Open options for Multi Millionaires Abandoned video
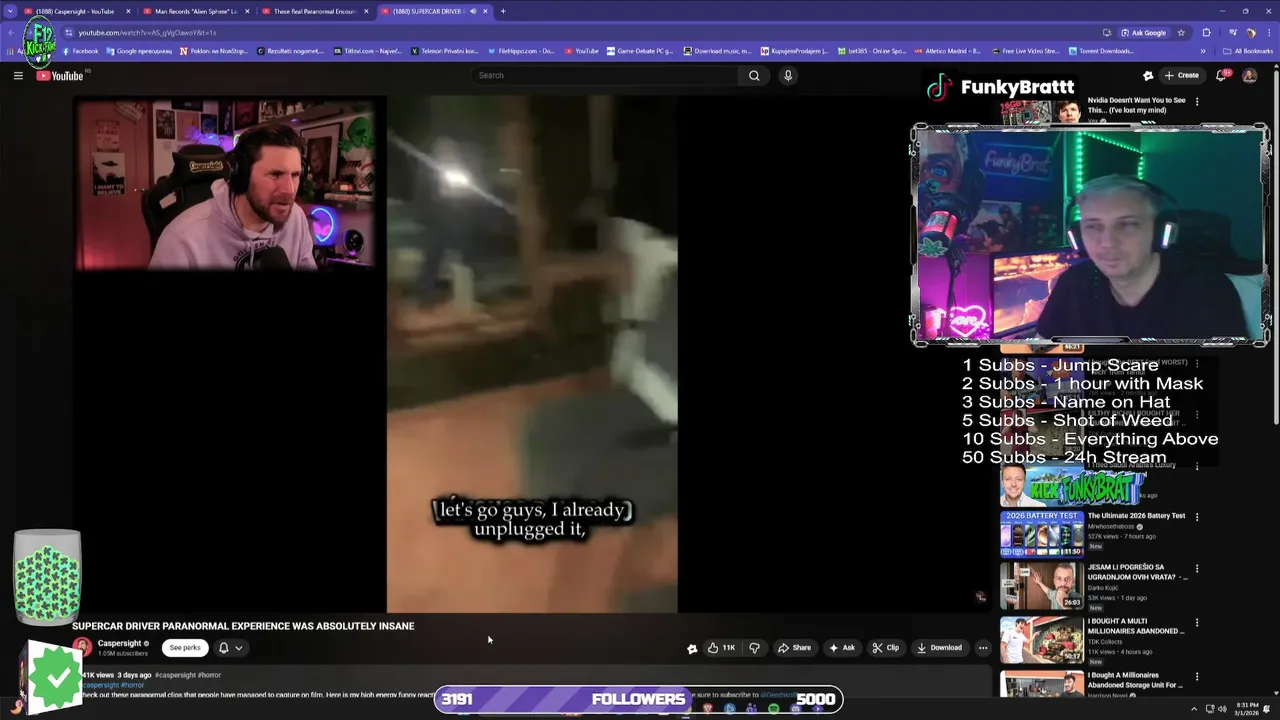 coord(1197,622)
